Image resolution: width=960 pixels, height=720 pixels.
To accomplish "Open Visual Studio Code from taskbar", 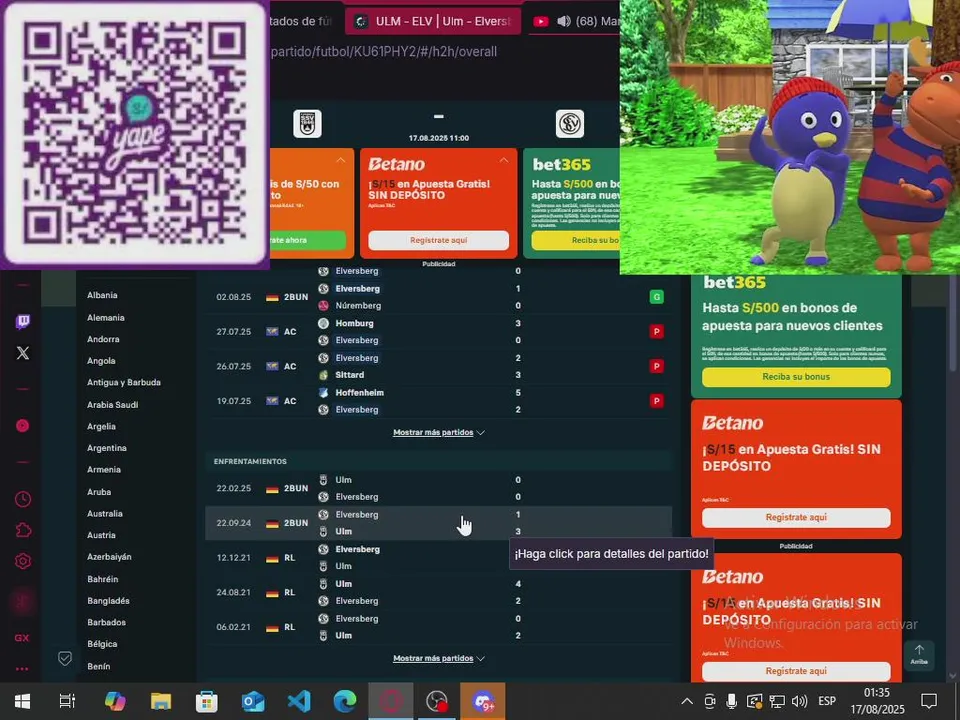I will pos(299,701).
